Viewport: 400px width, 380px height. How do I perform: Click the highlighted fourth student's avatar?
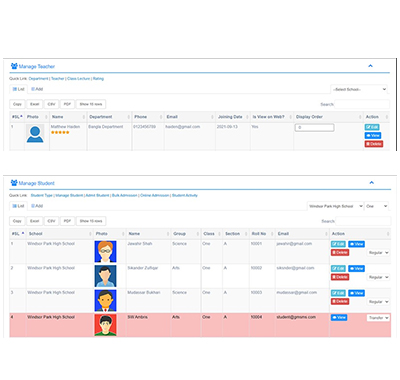(x=105, y=325)
